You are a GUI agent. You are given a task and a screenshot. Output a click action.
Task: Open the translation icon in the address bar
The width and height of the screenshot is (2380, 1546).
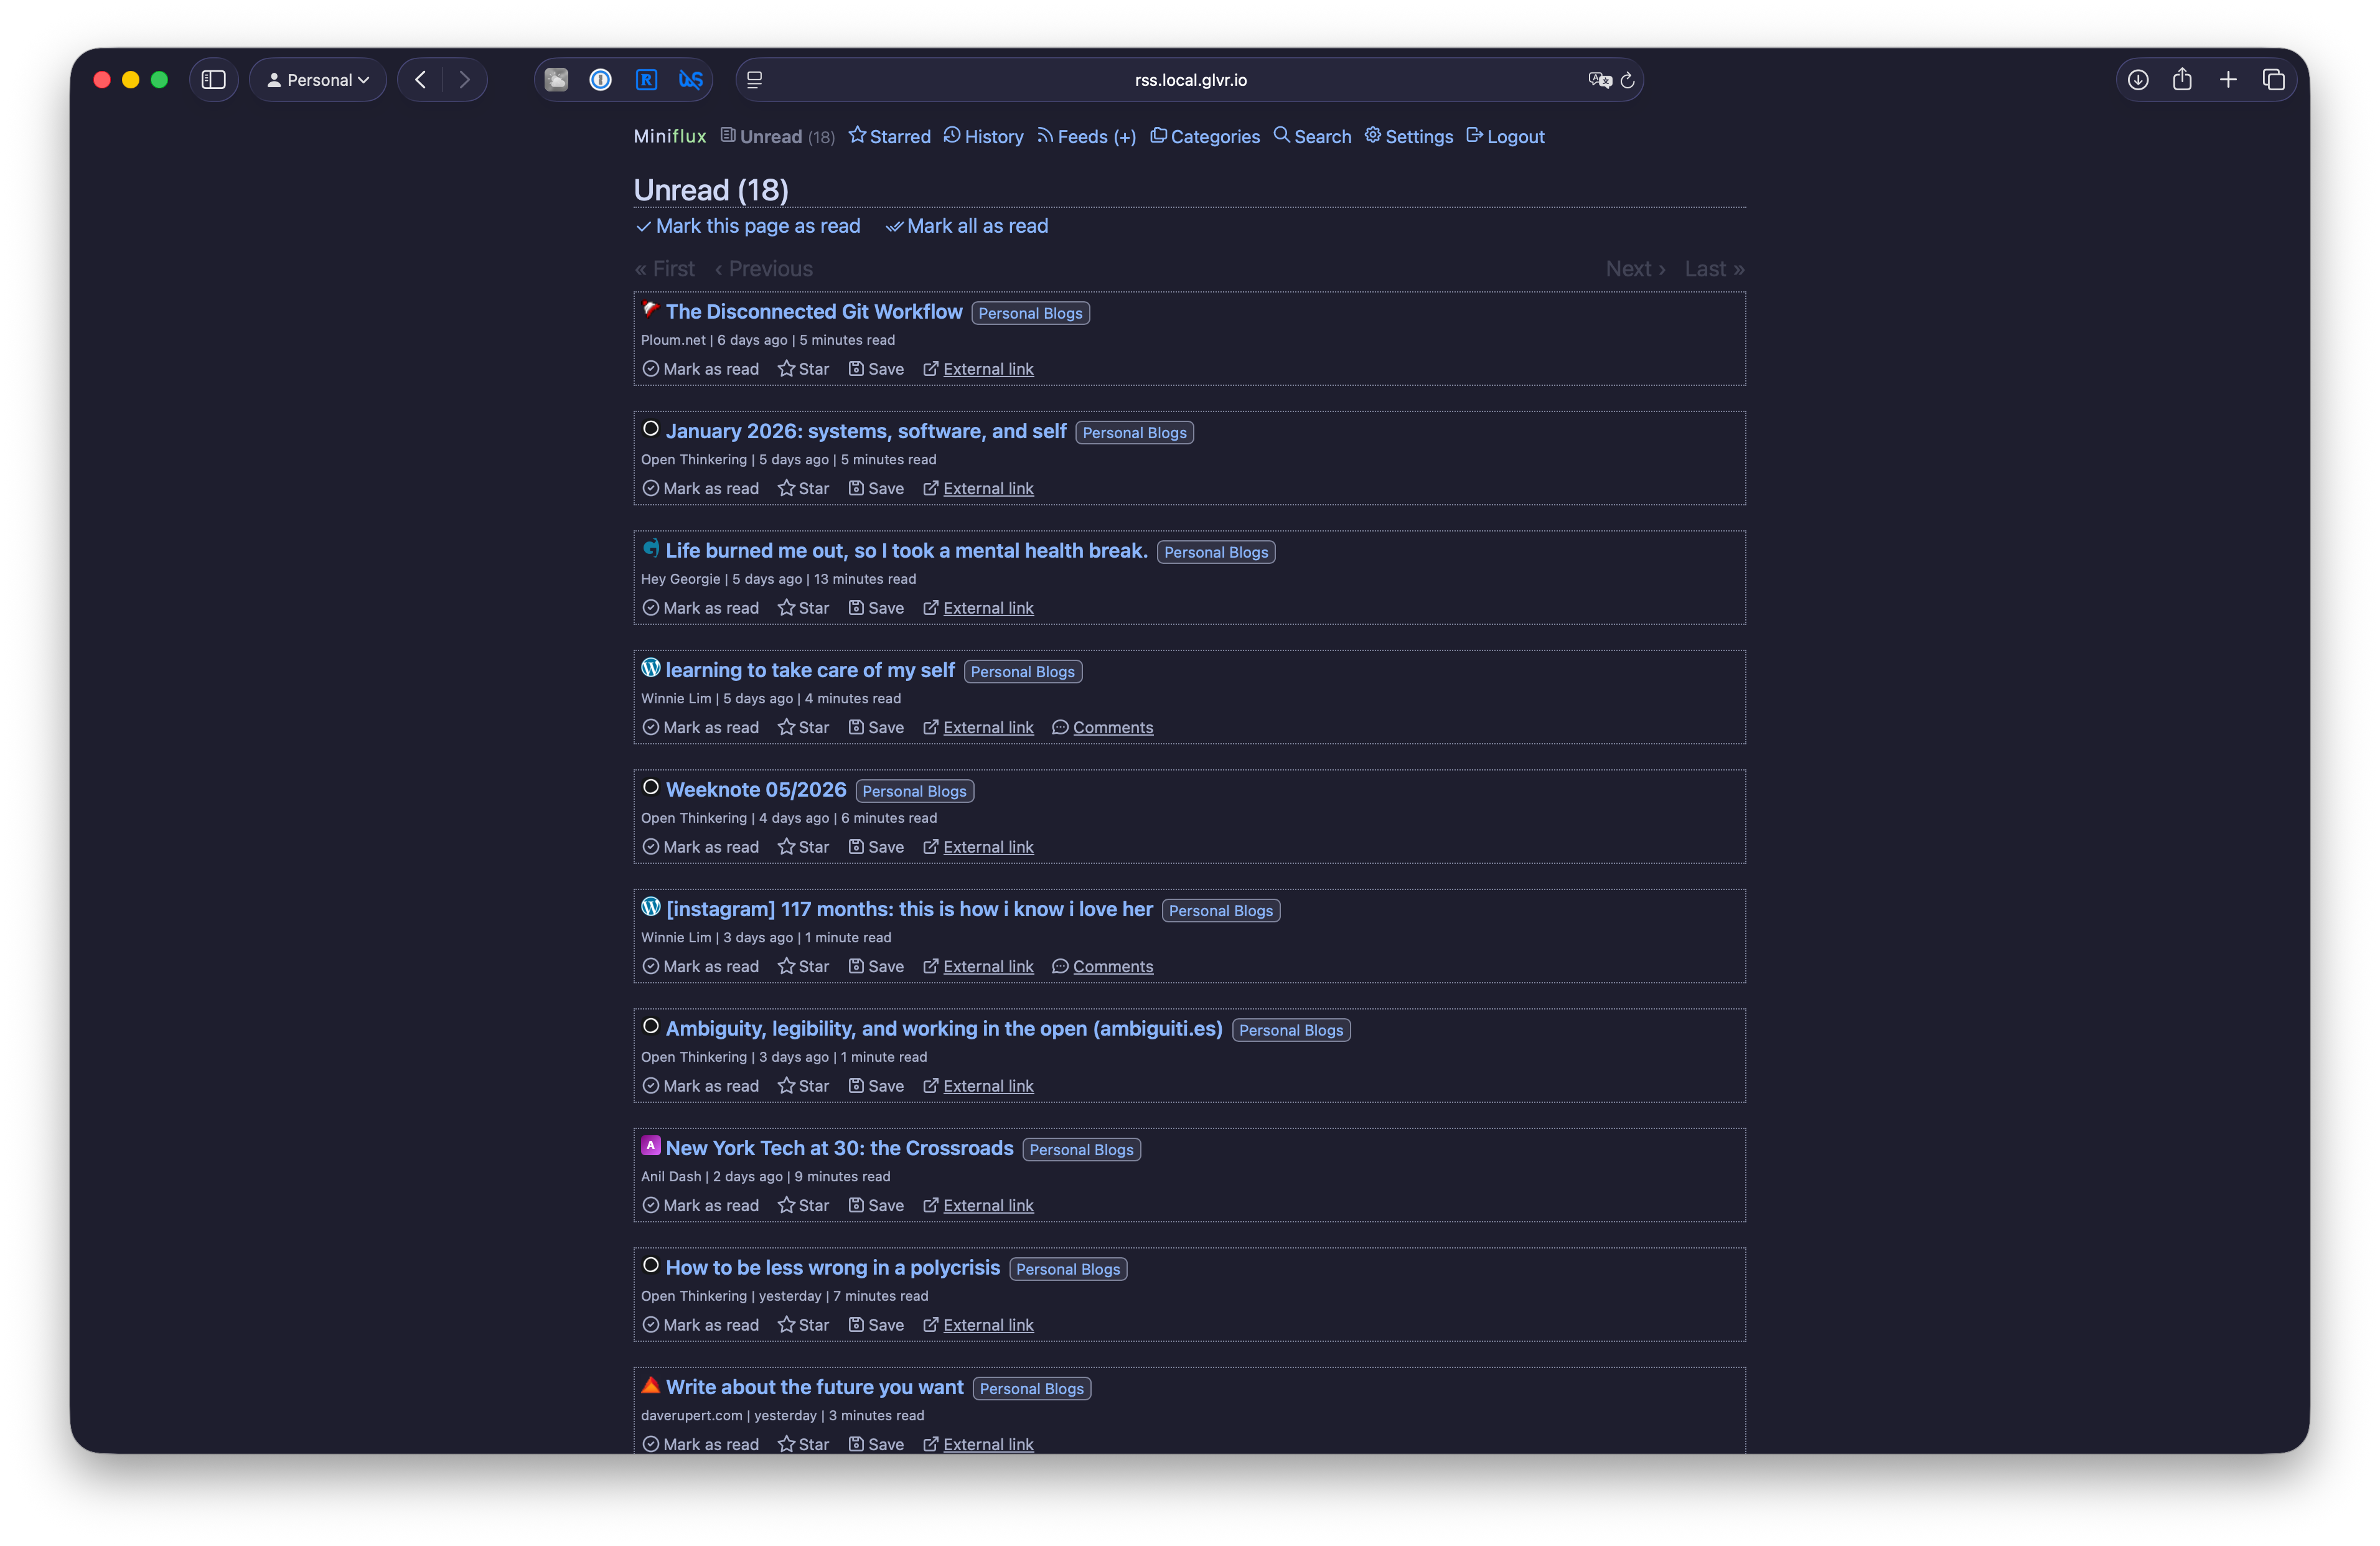click(1599, 80)
